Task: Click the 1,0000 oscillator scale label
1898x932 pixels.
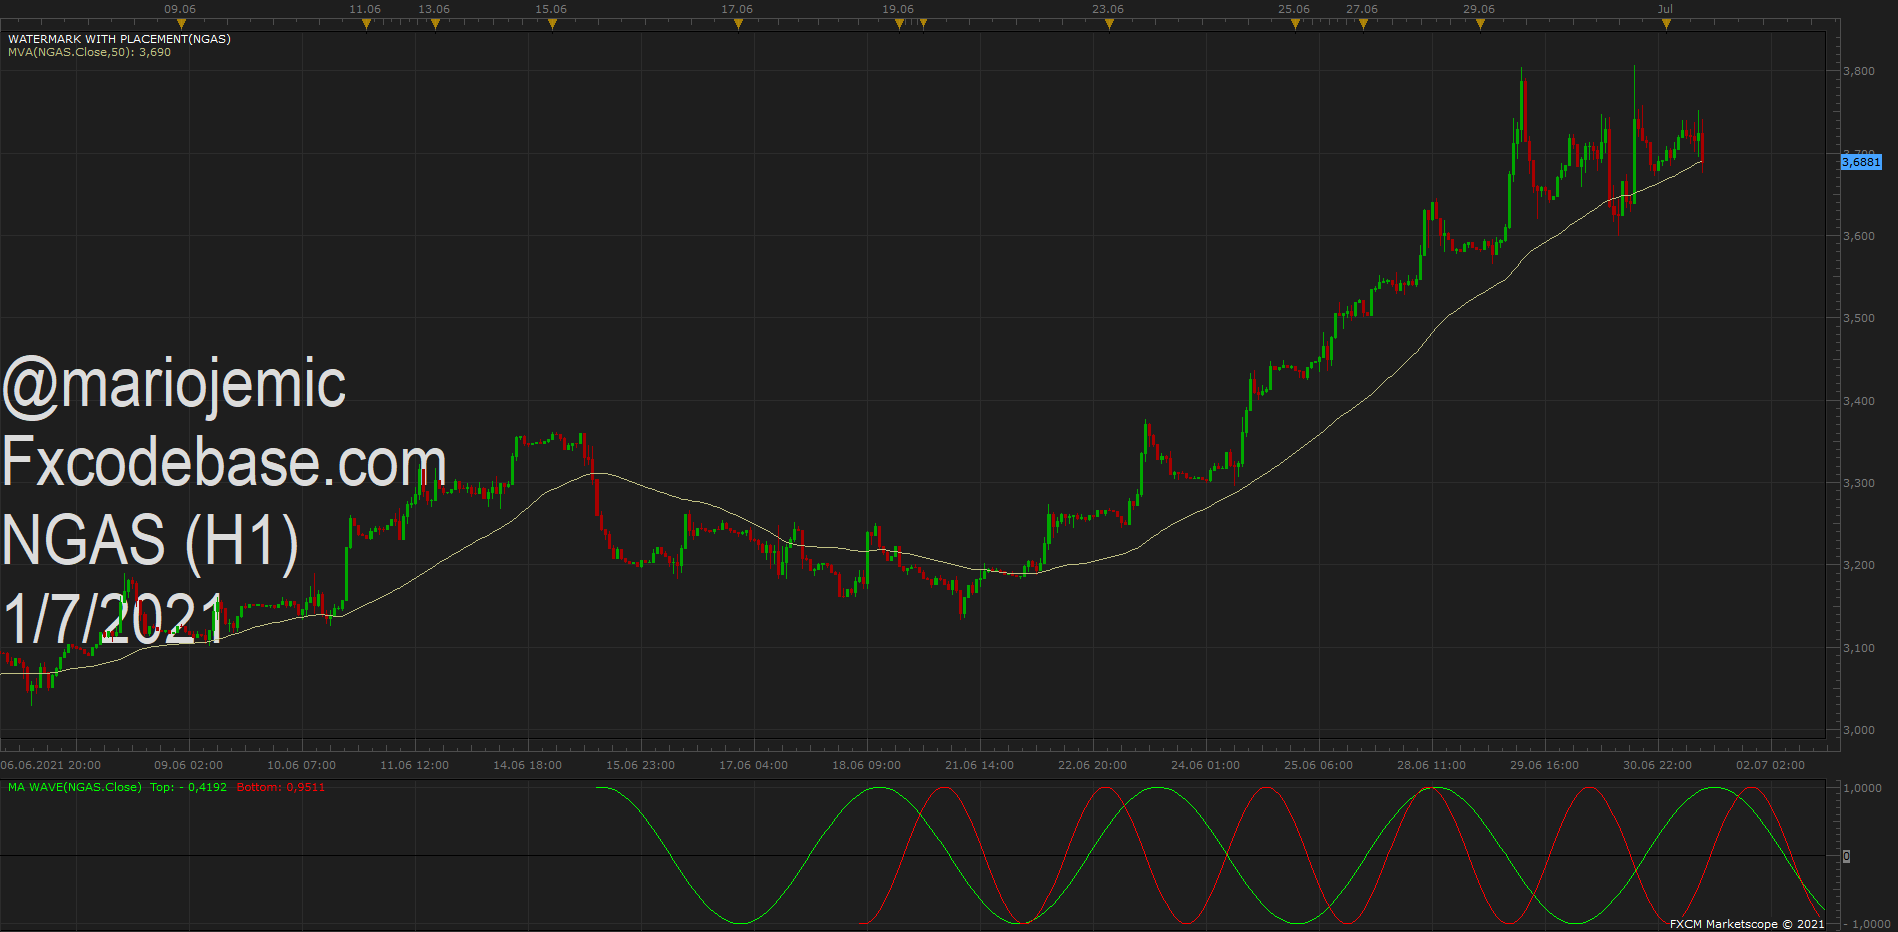Action: [x=1862, y=788]
